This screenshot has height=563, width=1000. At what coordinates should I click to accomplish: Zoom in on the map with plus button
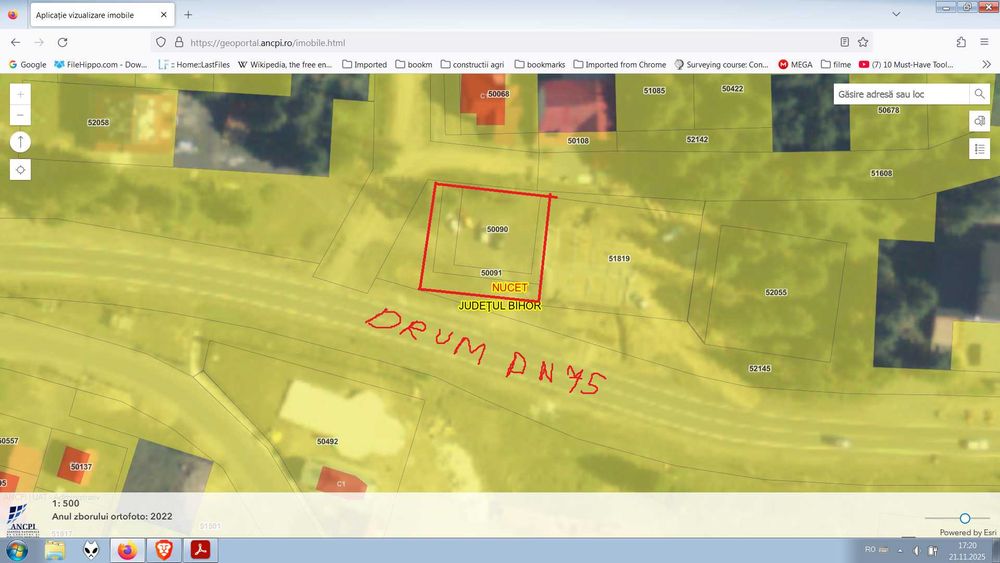click(x=20, y=94)
